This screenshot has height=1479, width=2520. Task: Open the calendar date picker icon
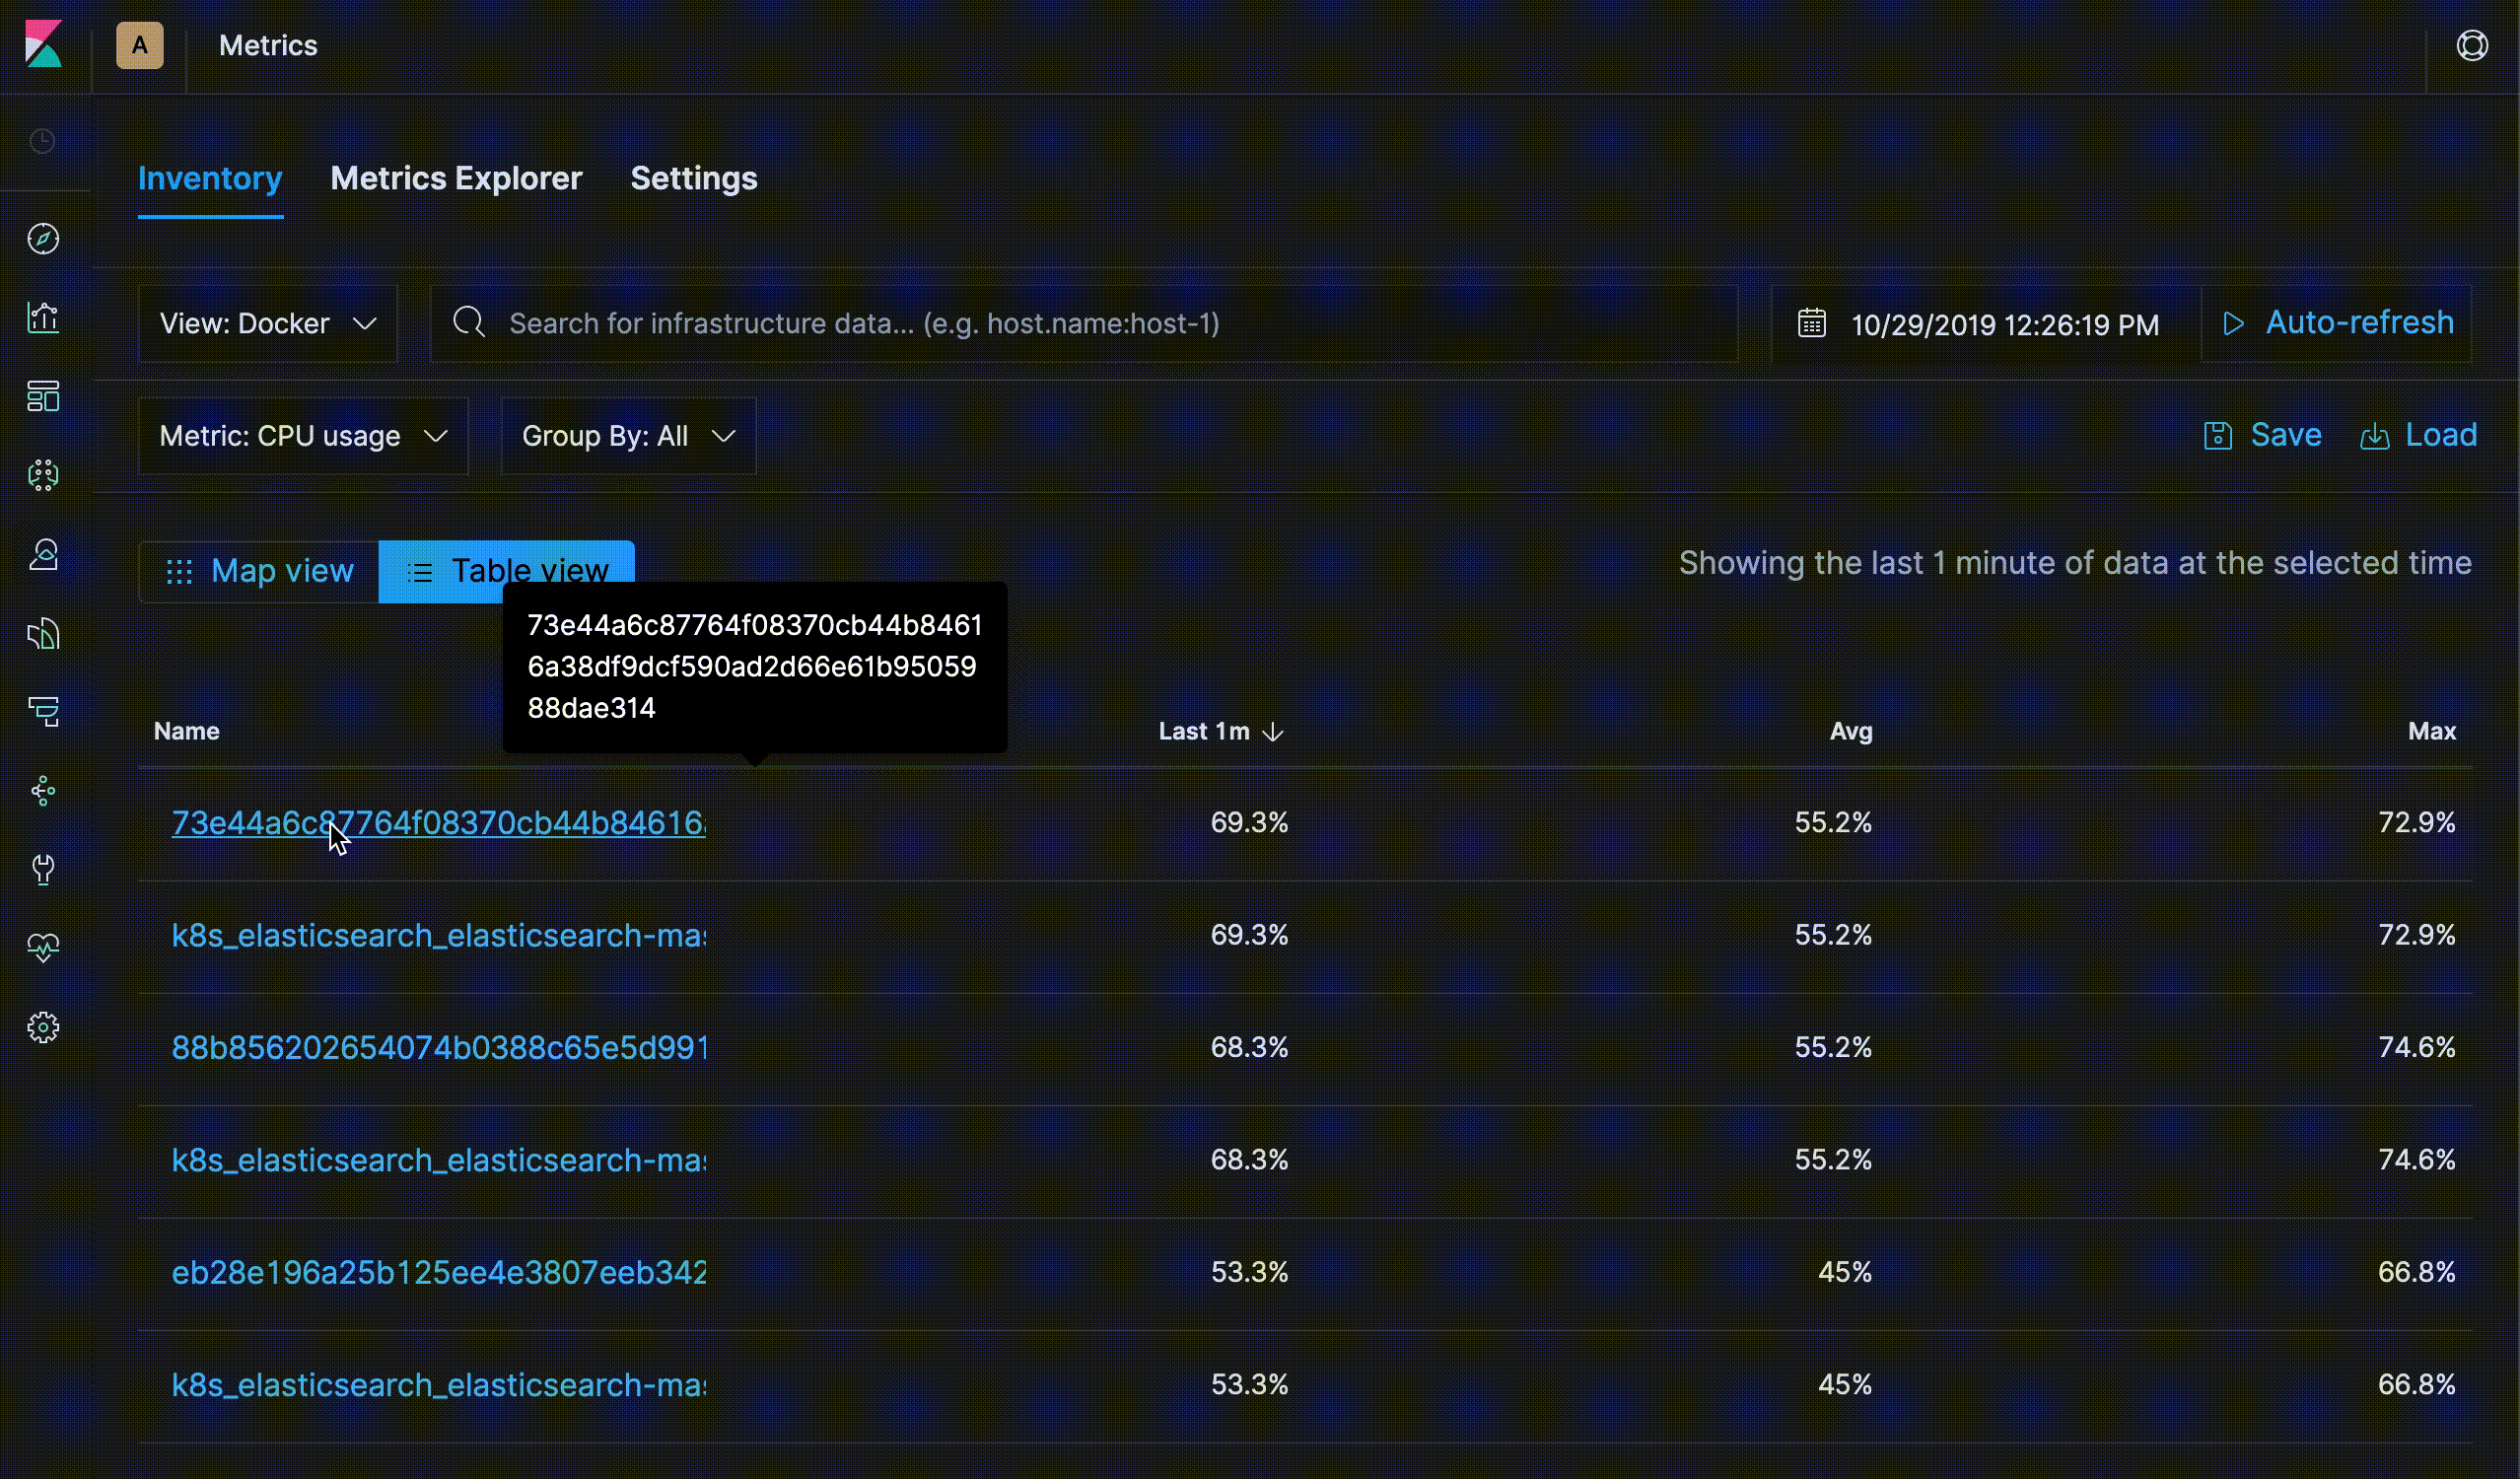point(1812,322)
